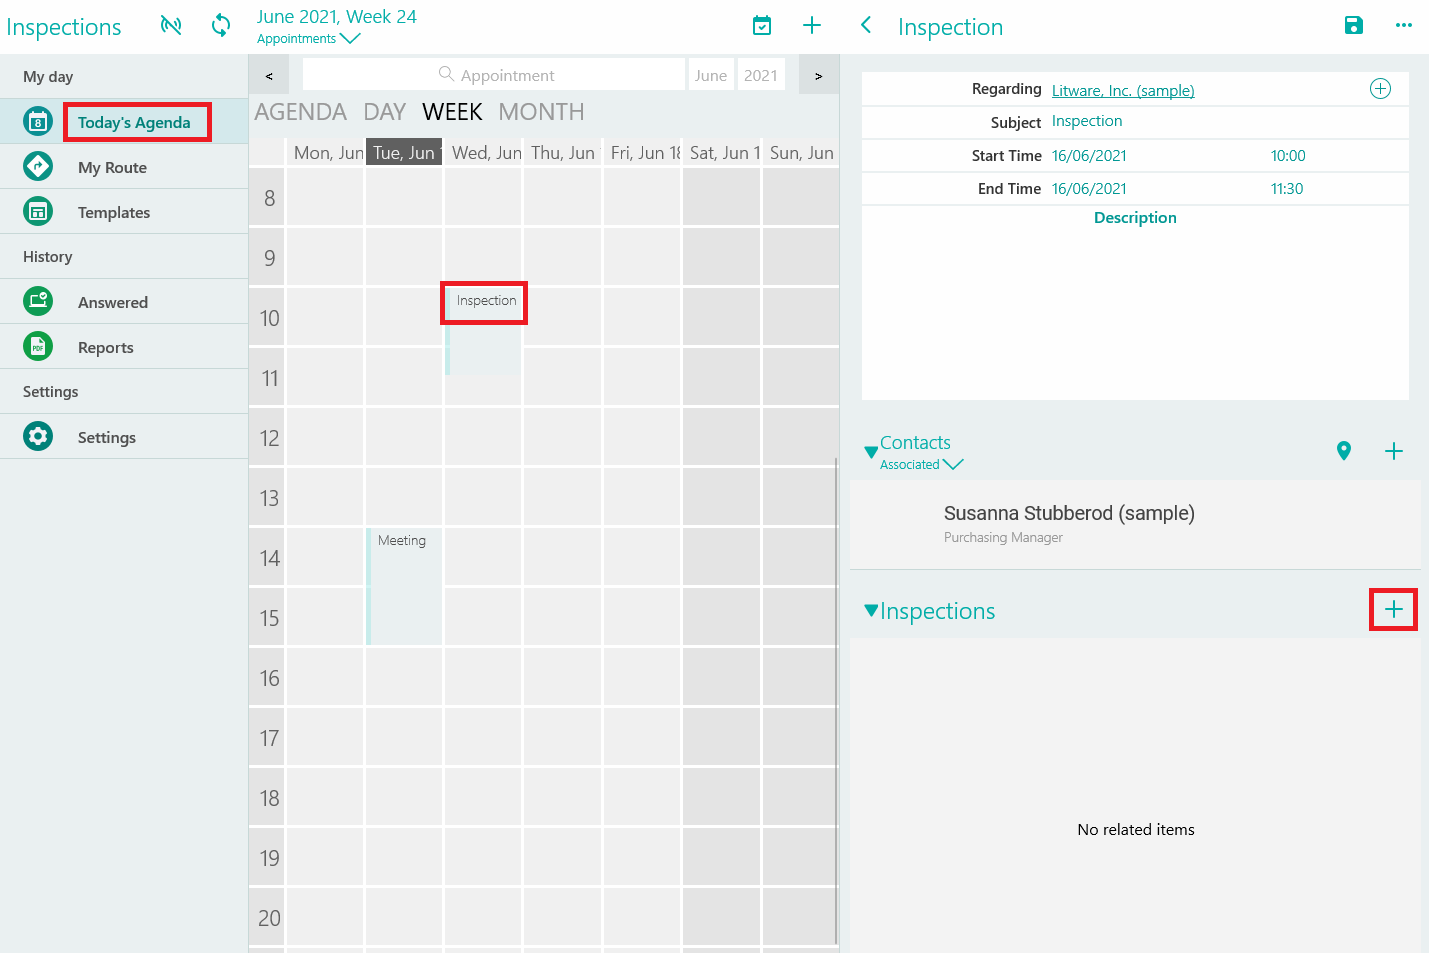Open the more options ellipsis menu
Image resolution: width=1429 pixels, height=953 pixels.
coord(1404,26)
